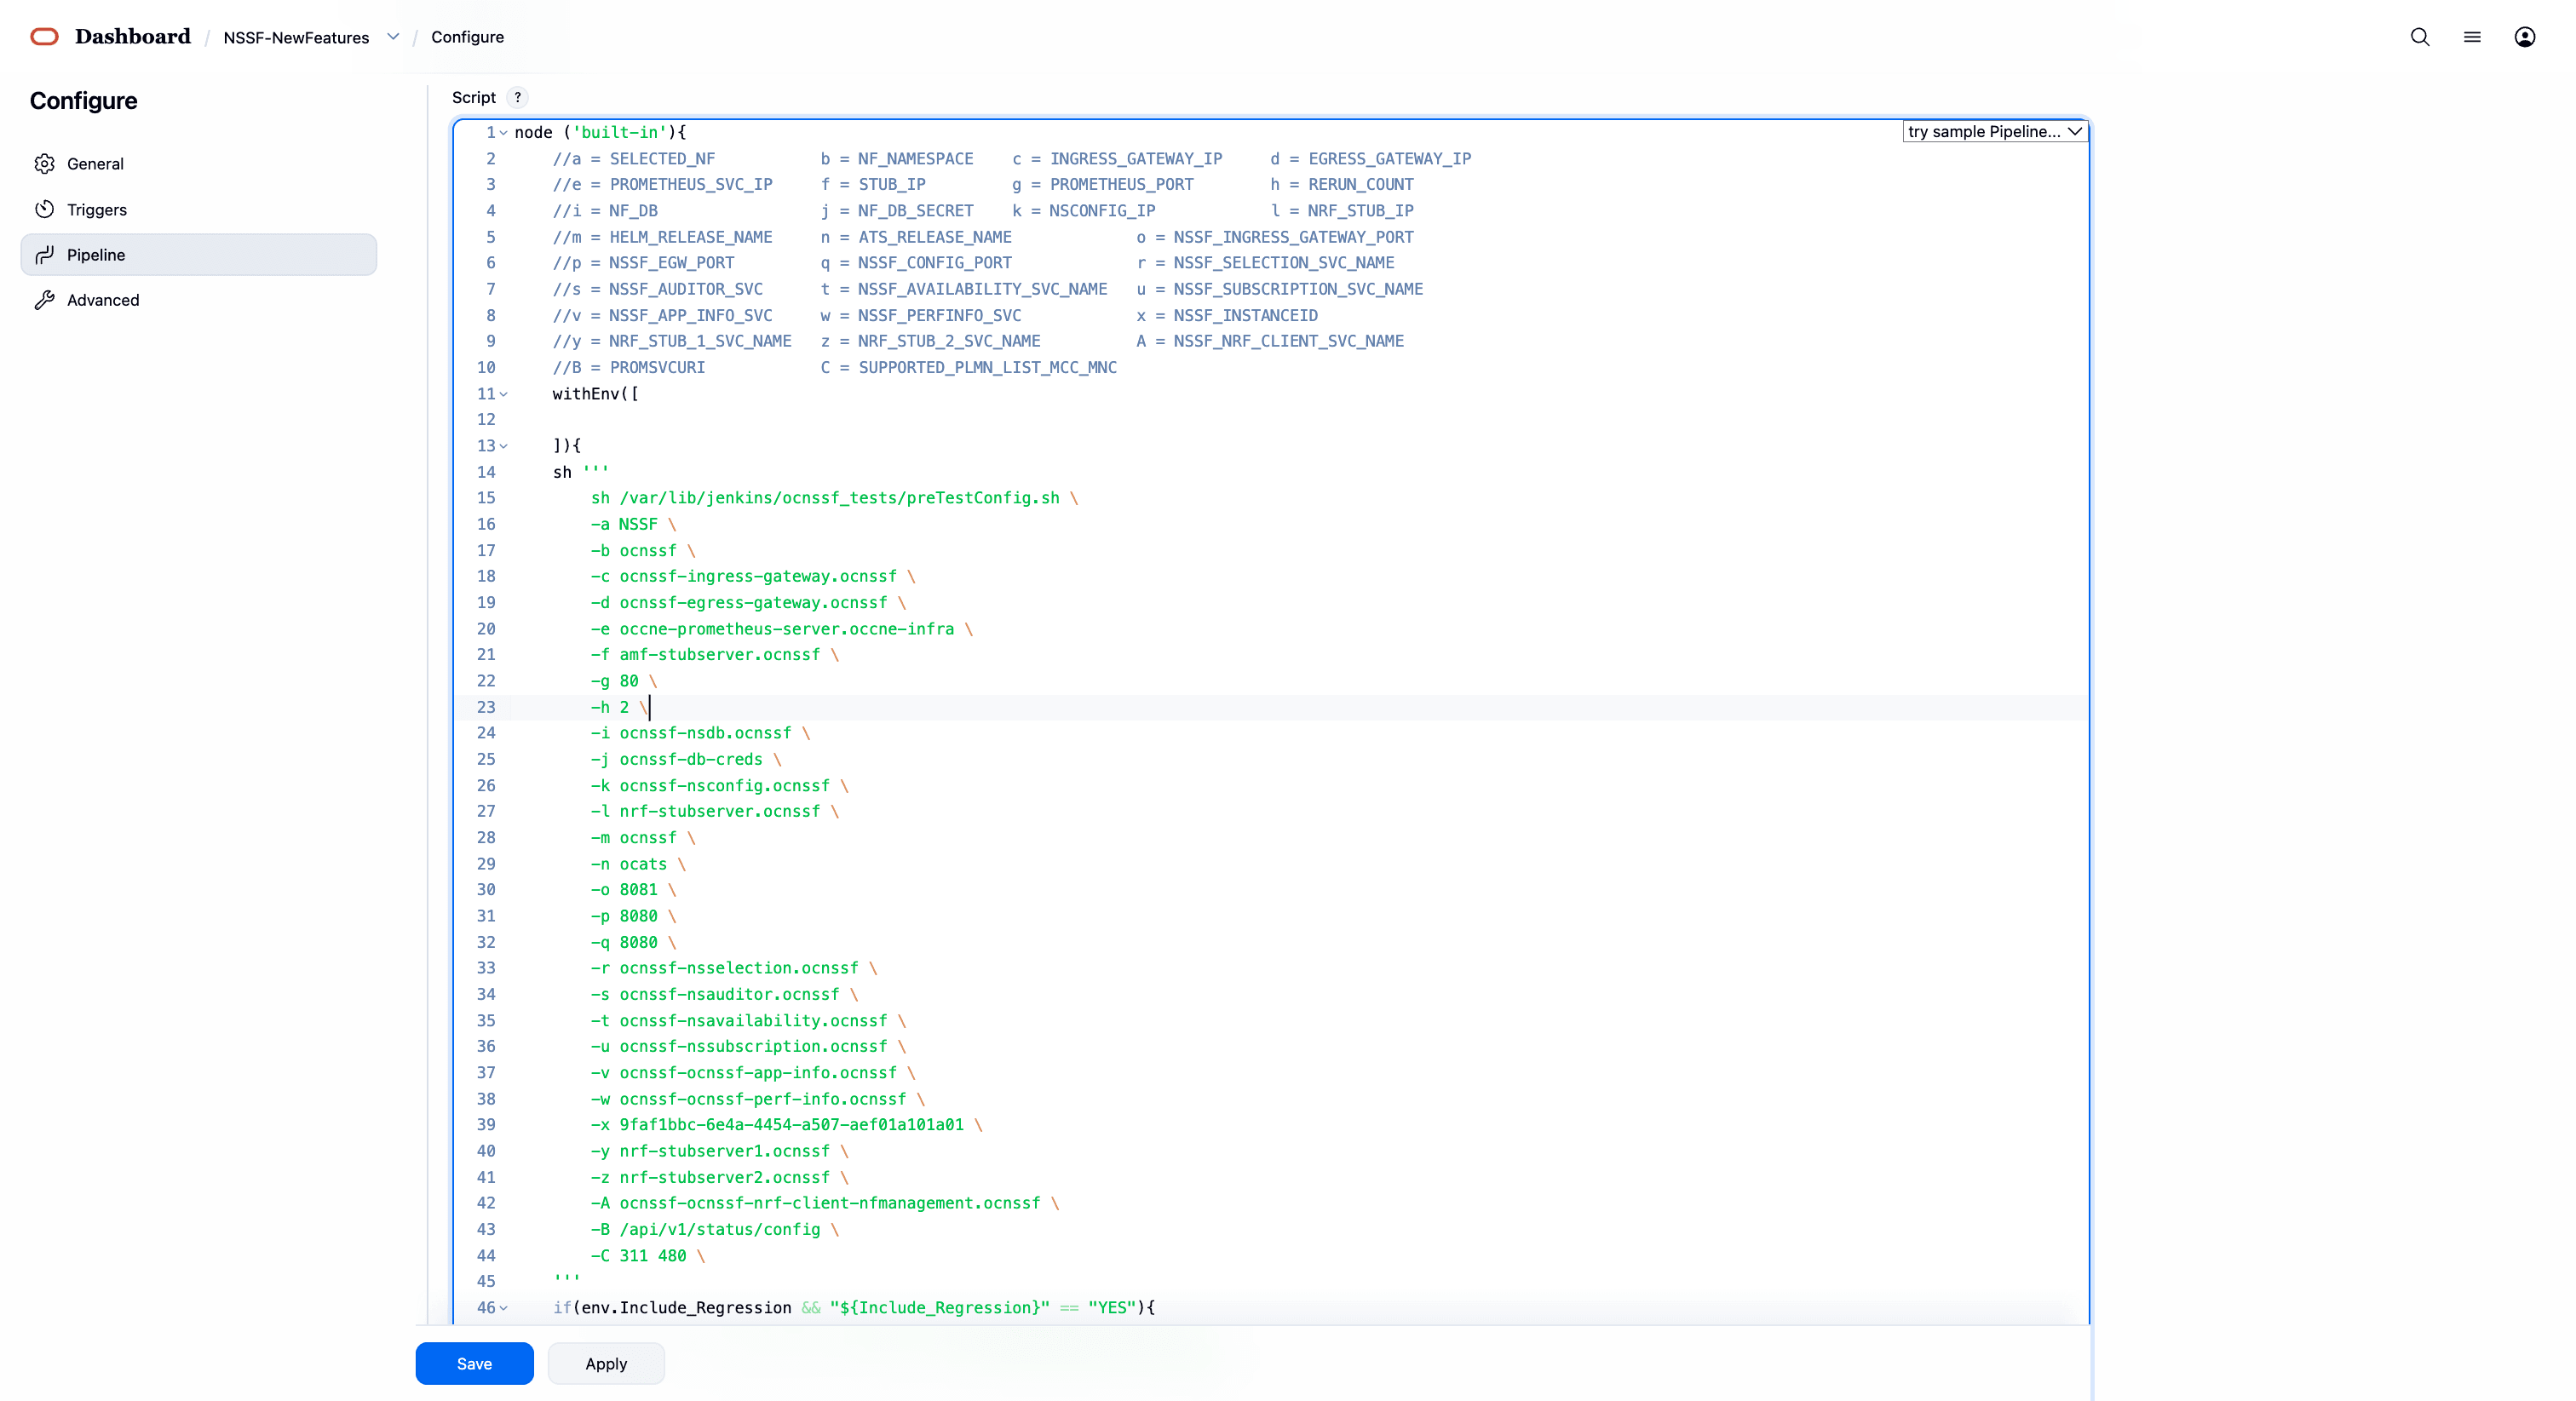Click 'occne-prometheus-server.occne-infra' text
This screenshot has height=1401, width=2576.
pyautogui.click(x=787, y=629)
